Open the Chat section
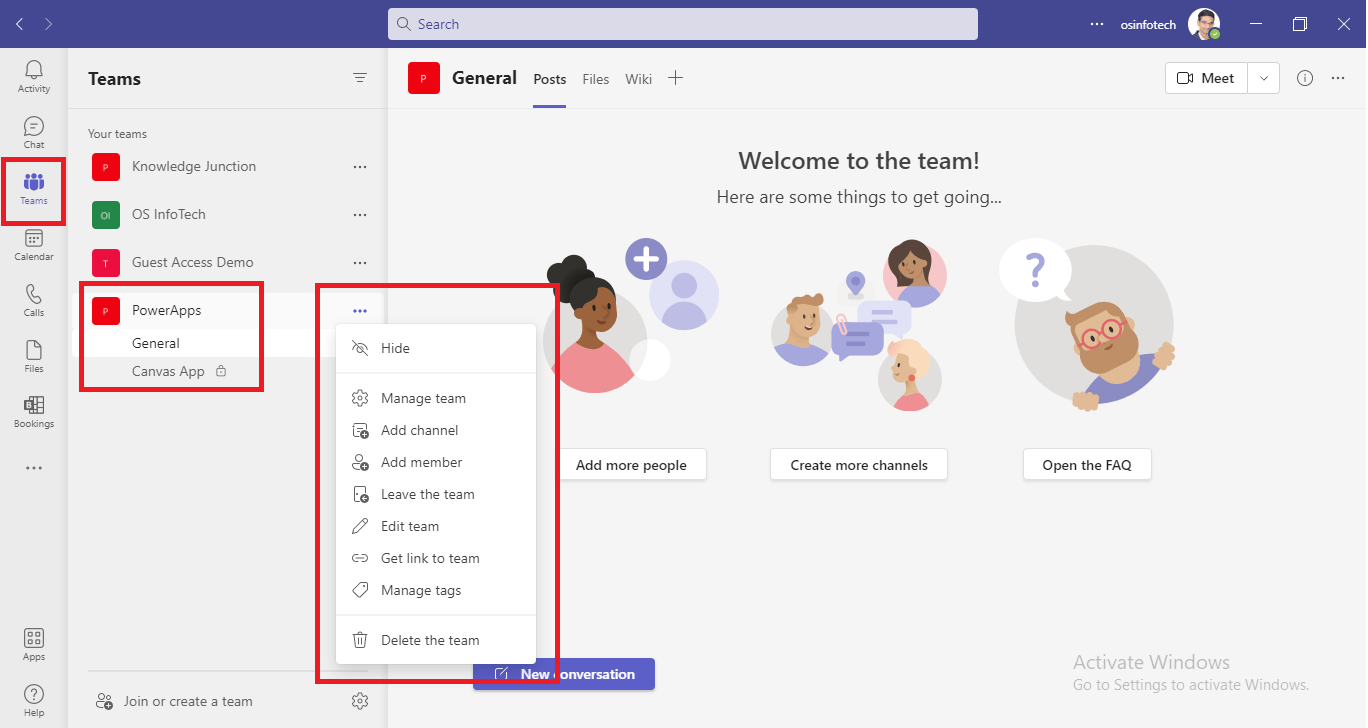Image resolution: width=1368 pixels, height=728 pixels. (34, 132)
